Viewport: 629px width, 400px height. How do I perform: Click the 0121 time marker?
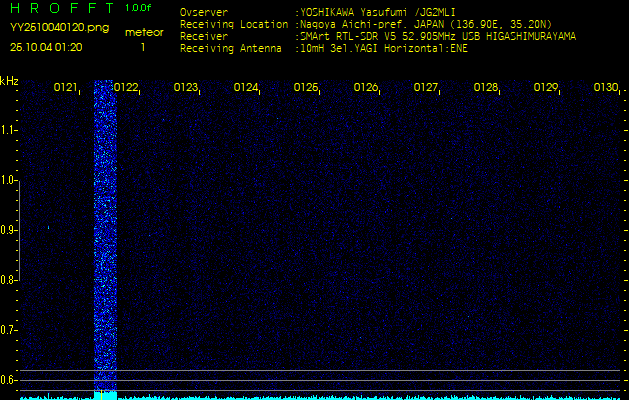point(65,87)
